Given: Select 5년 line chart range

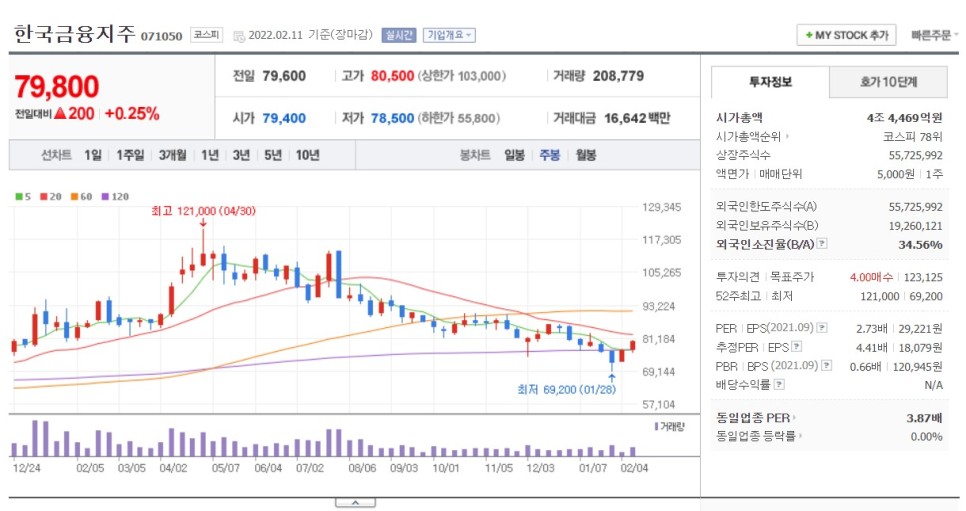Looking at the screenshot, I should pyautogui.click(x=273, y=155).
